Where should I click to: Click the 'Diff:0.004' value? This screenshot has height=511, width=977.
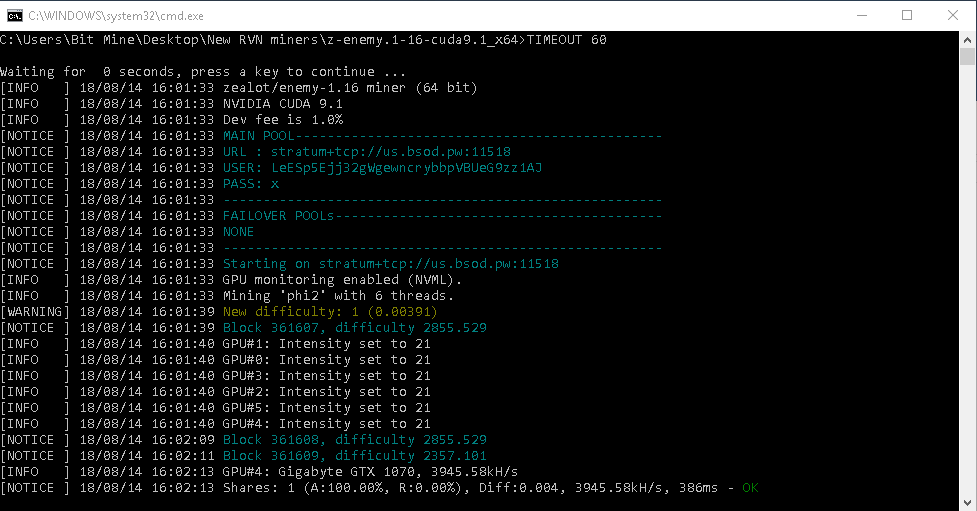(518, 488)
